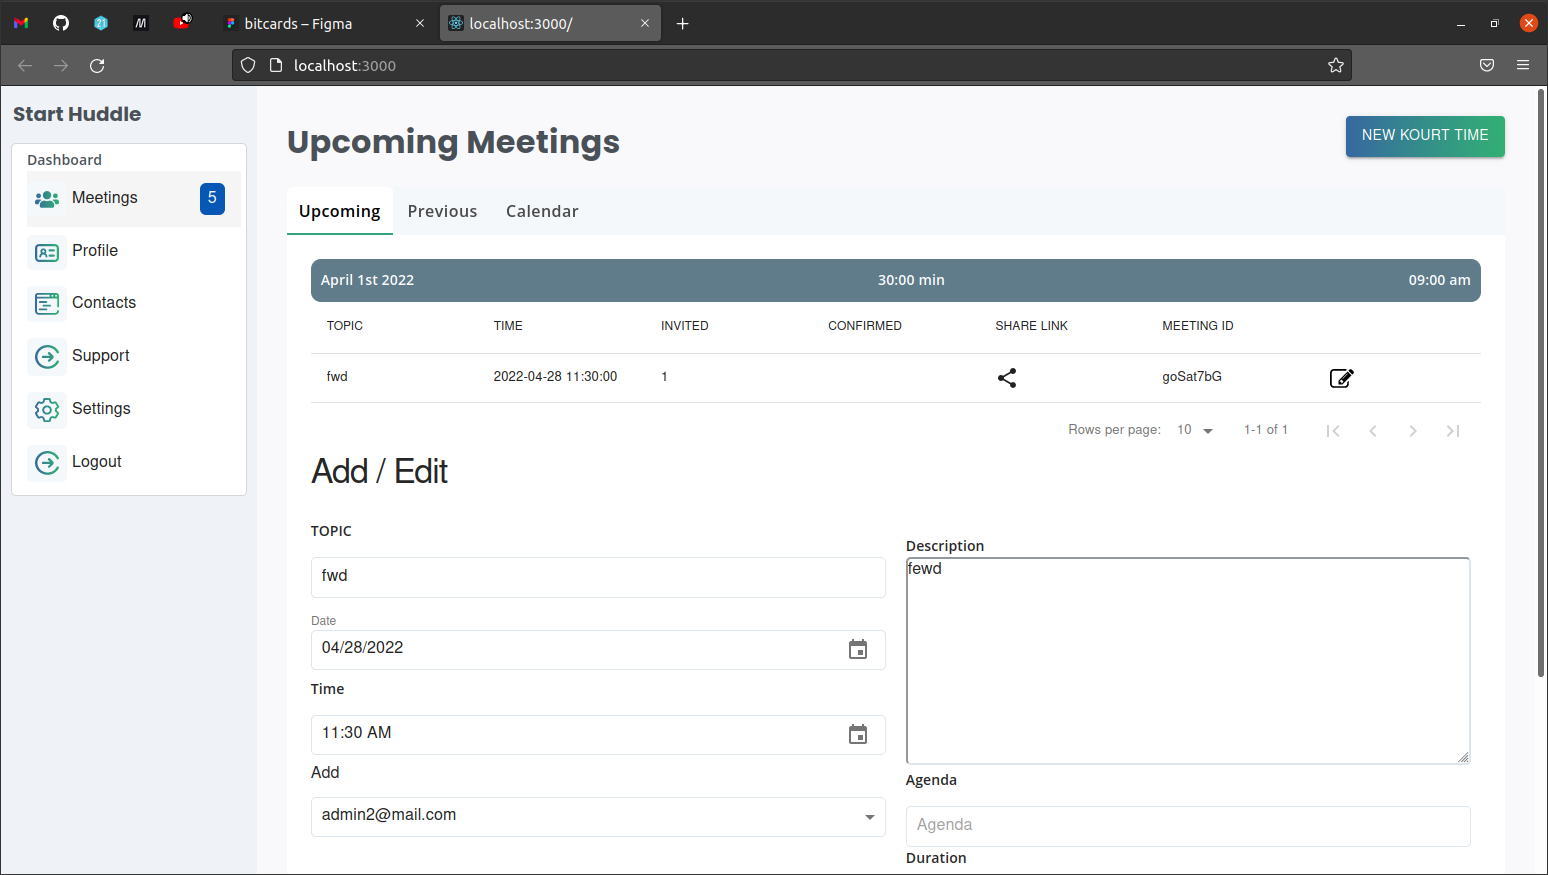Open Settings from the sidebar

click(101, 409)
